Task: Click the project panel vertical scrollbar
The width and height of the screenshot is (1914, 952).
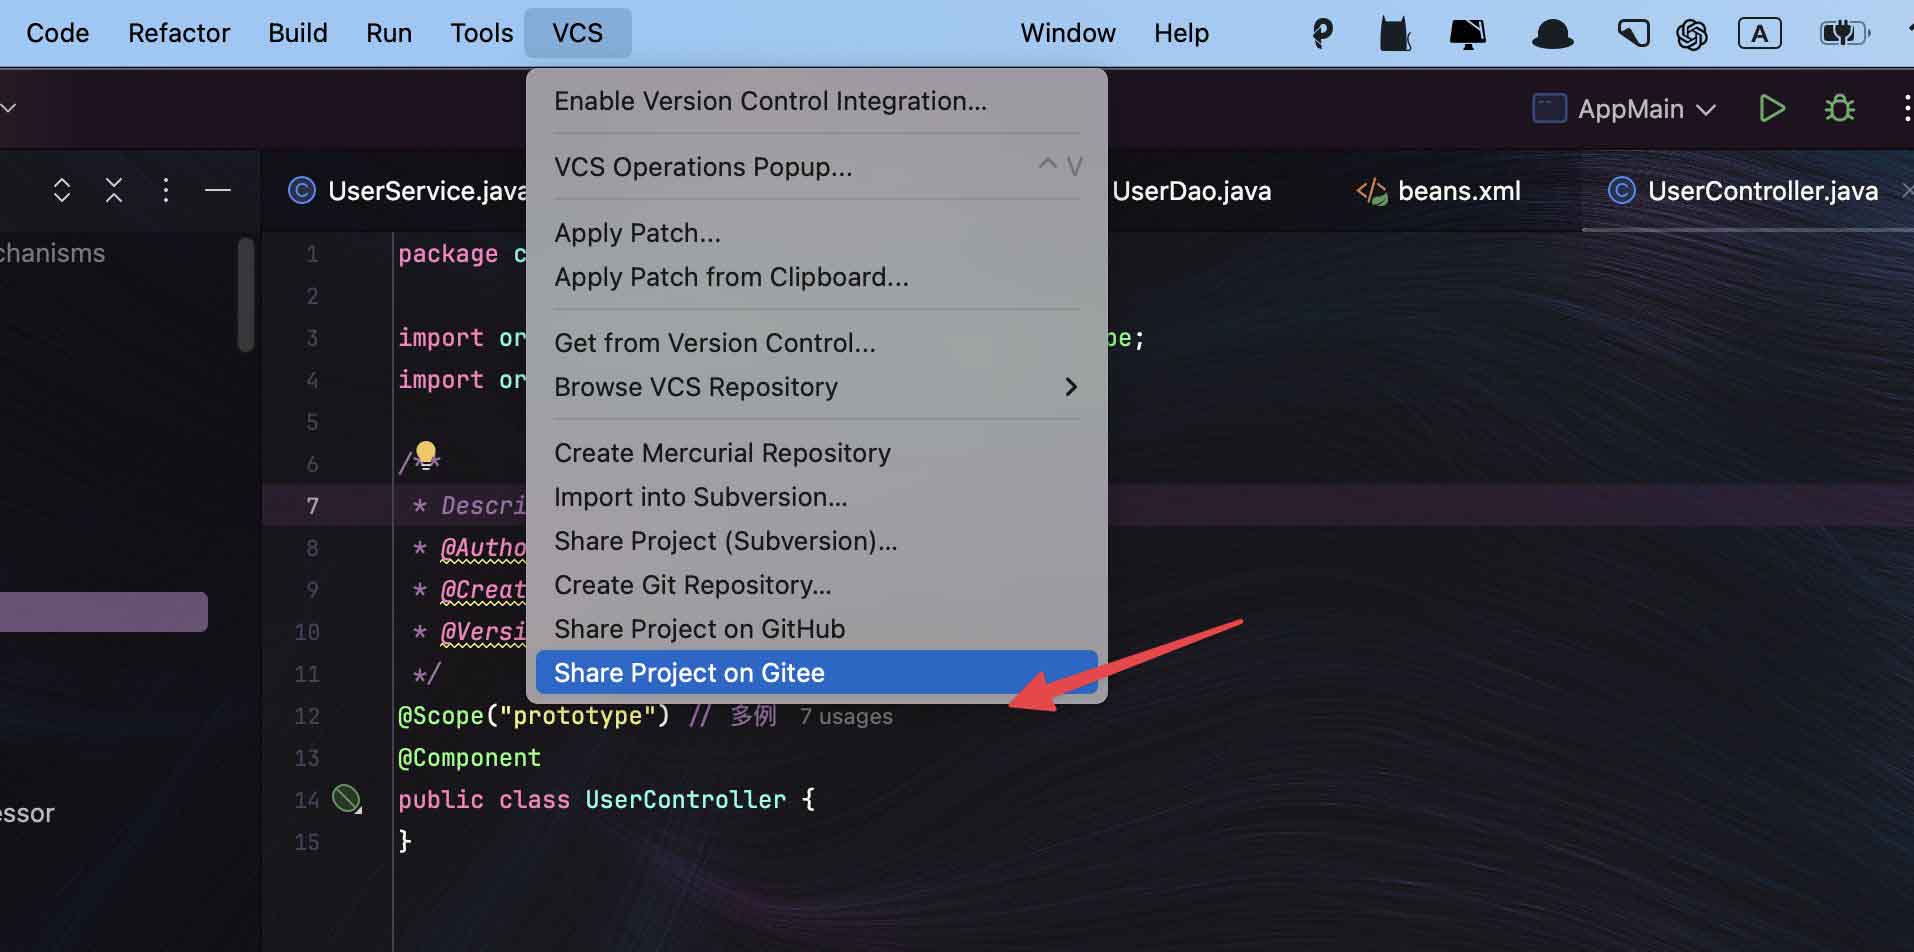Action: [x=246, y=294]
